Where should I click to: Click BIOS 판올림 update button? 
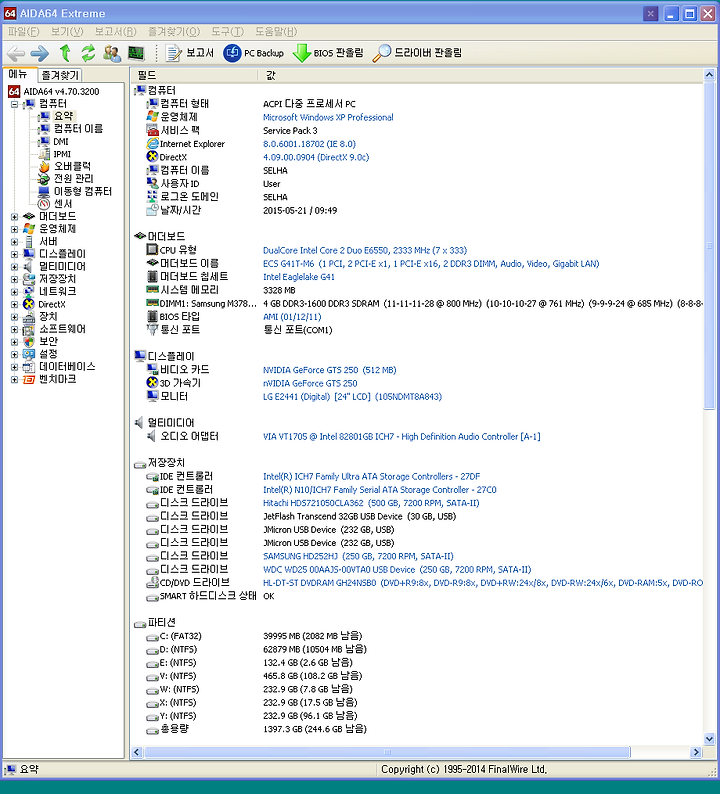click(x=328, y=53)
